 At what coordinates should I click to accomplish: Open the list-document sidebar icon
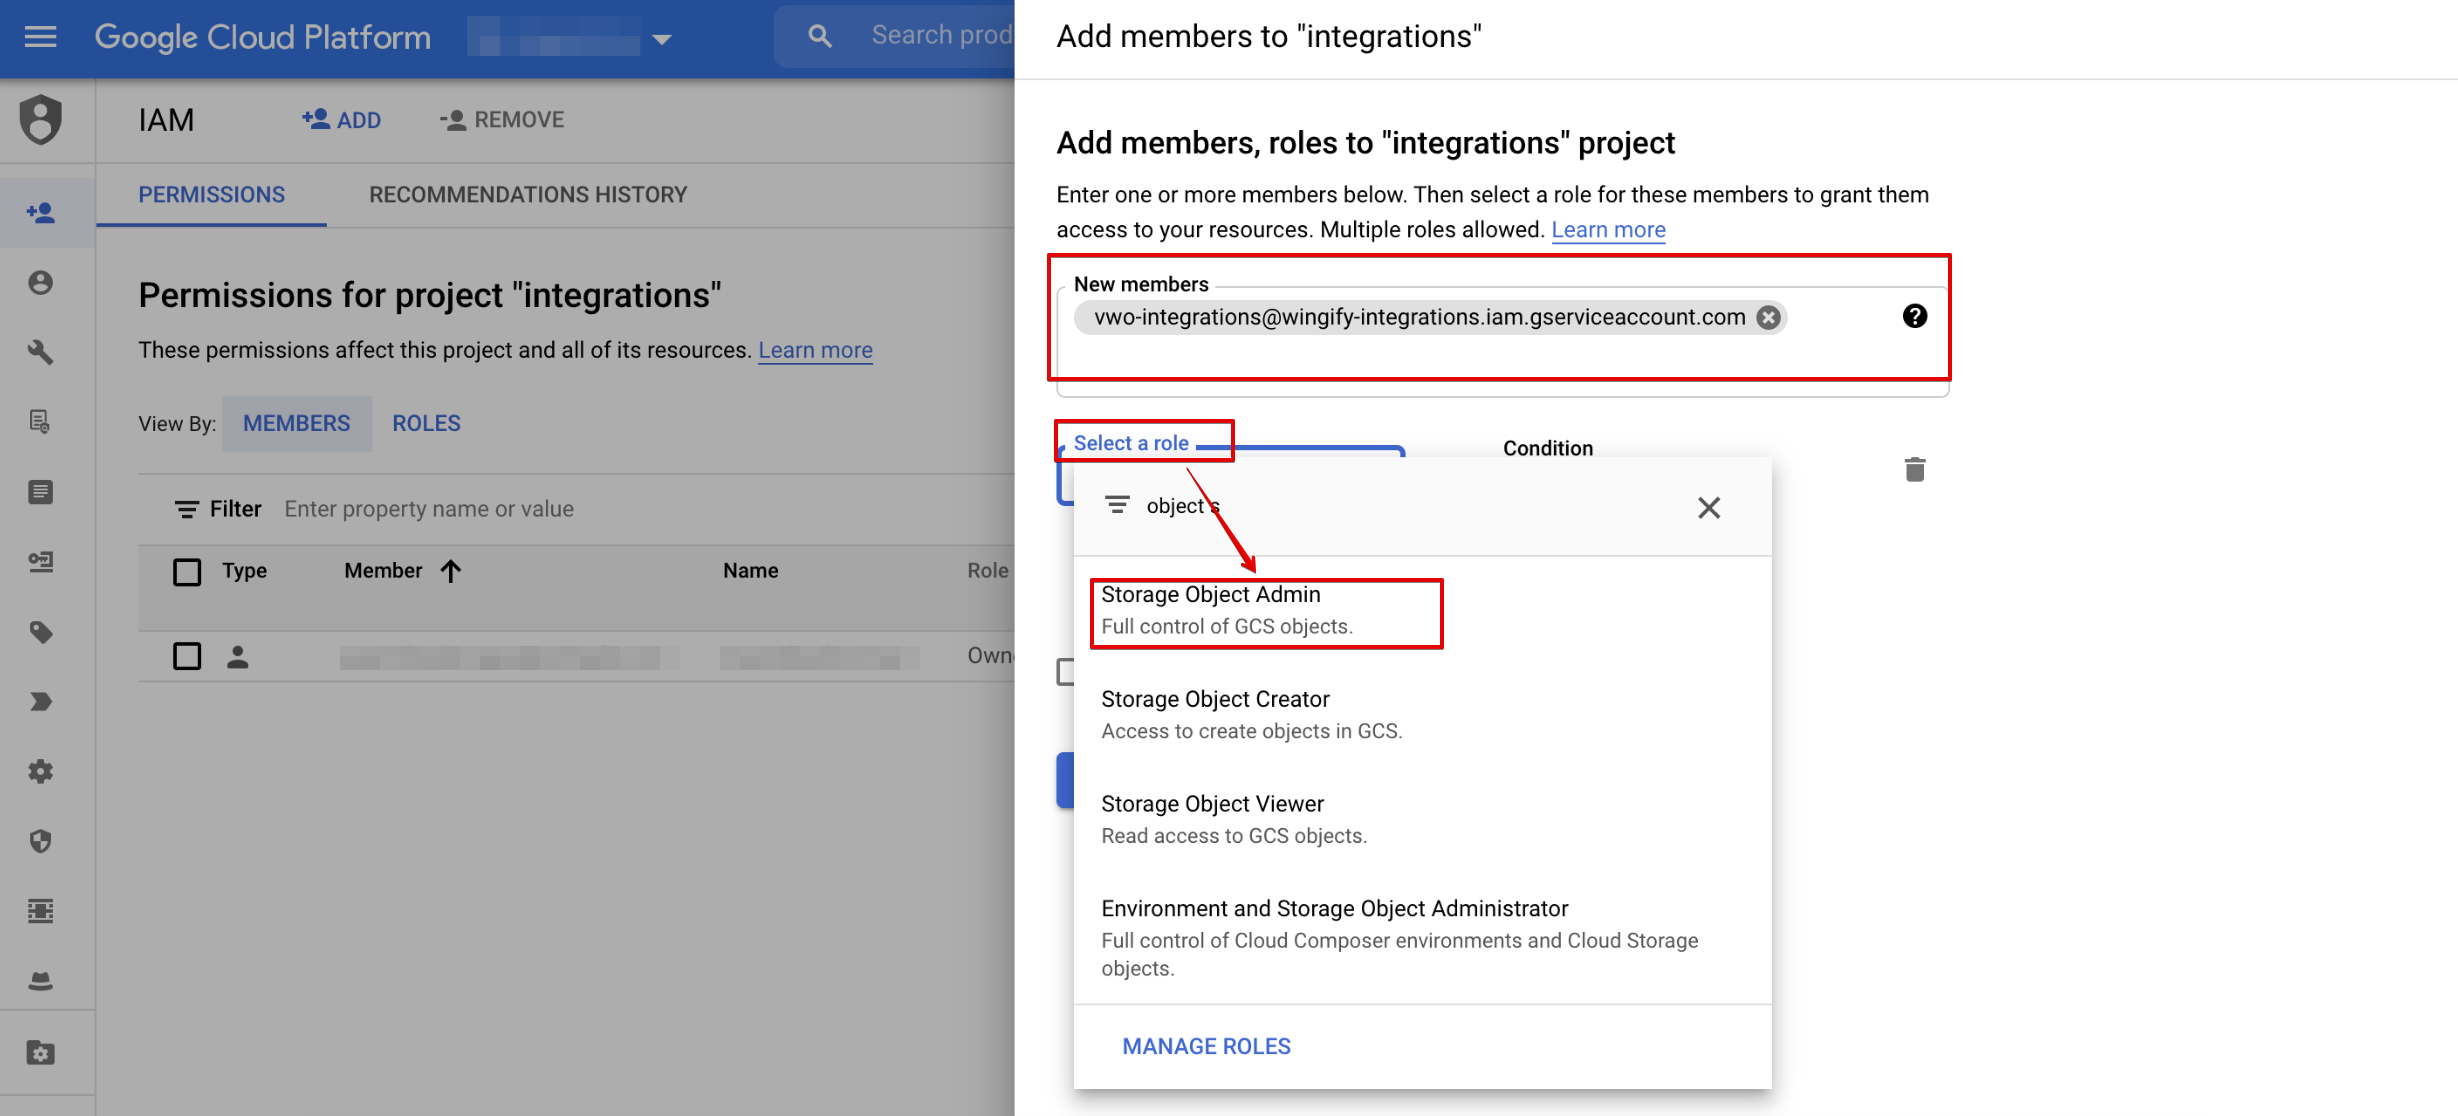click(40, 492)
